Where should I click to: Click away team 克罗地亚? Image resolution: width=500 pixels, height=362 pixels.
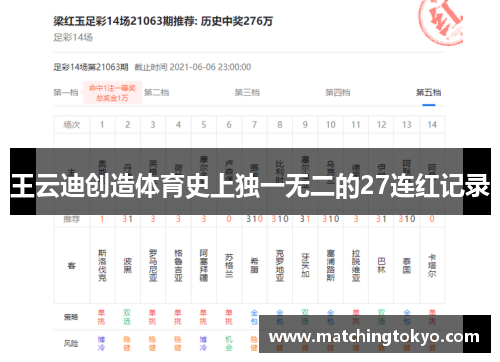tap(280, 266)
